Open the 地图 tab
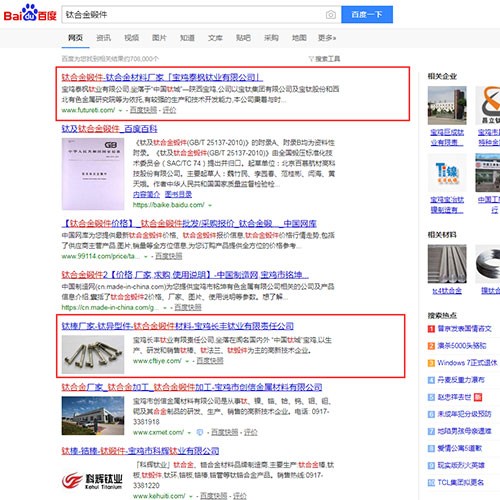Viewport: 500px width, 500px height. click(299, 38)
